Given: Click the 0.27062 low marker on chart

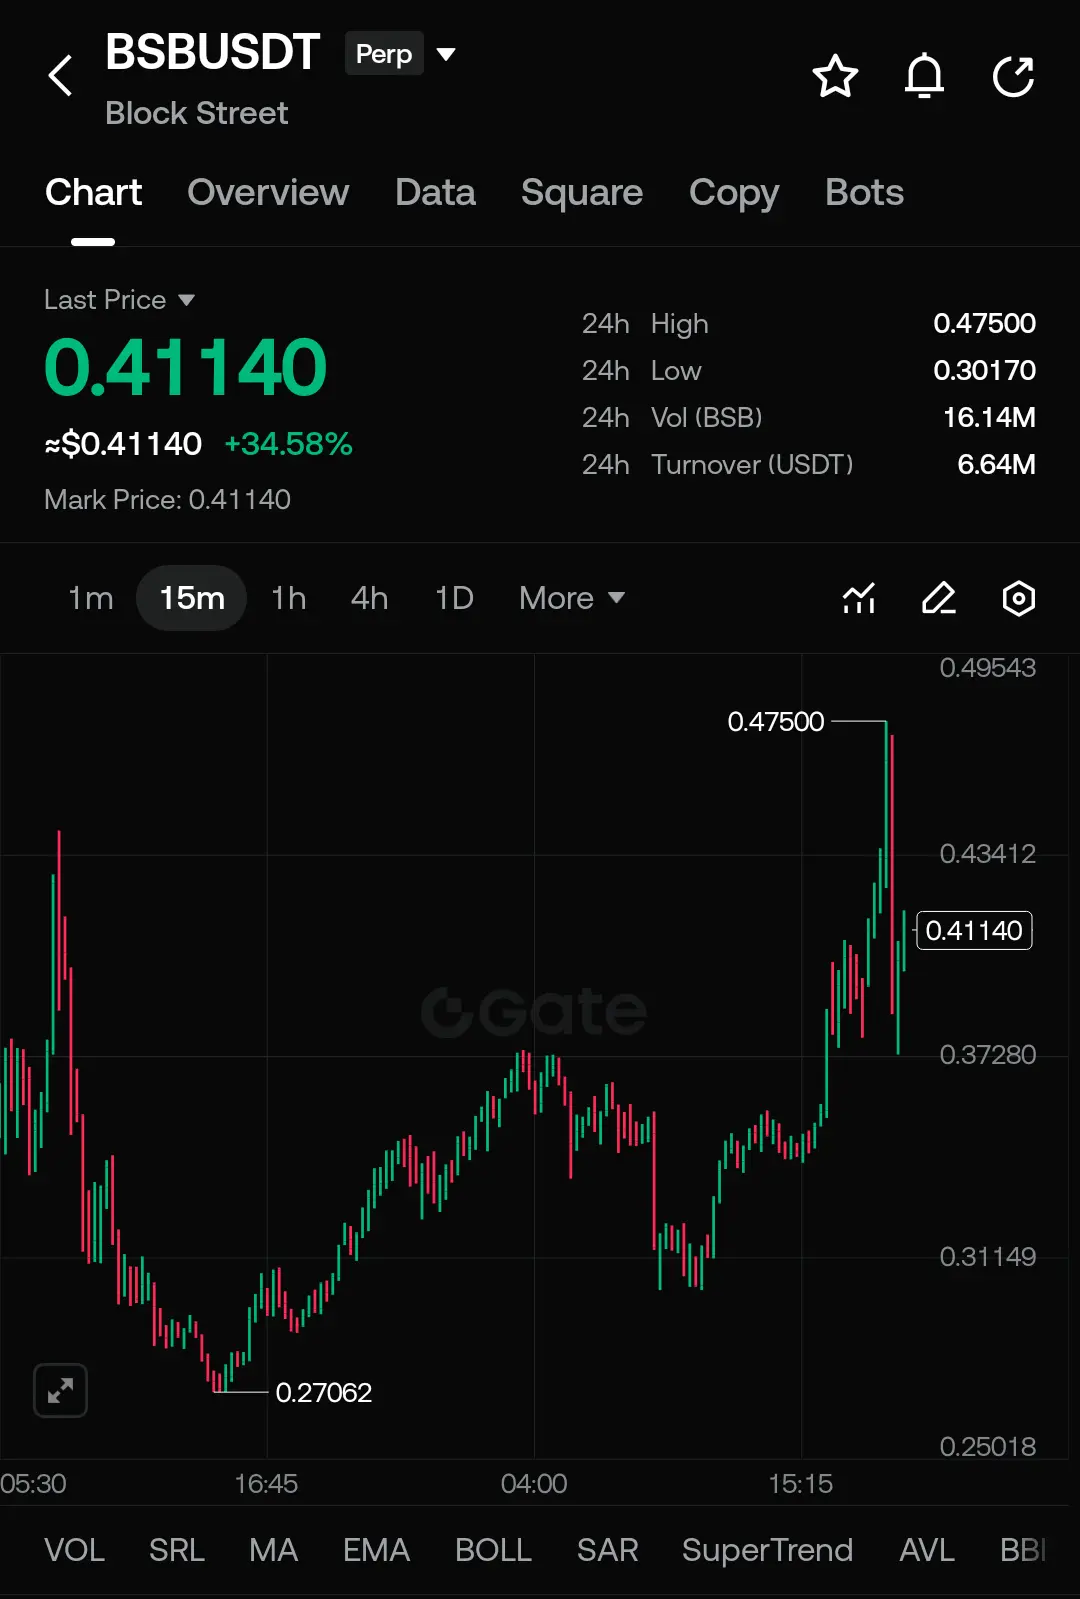Looking at the screenshot, I should click(323, 1392).
